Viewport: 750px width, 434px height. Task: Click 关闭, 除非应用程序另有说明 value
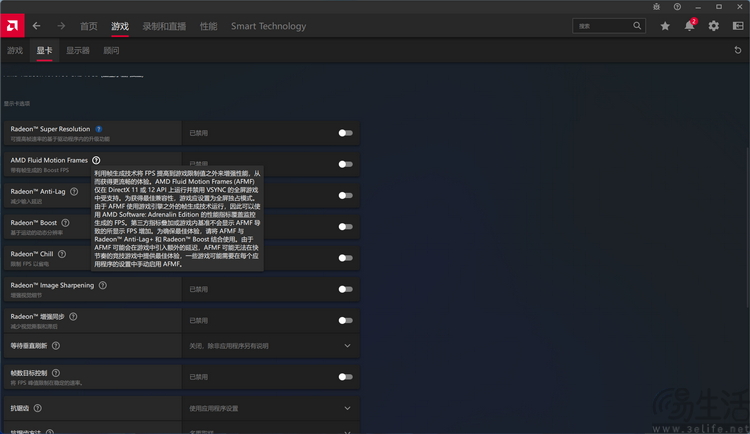(x=229, y=345)
